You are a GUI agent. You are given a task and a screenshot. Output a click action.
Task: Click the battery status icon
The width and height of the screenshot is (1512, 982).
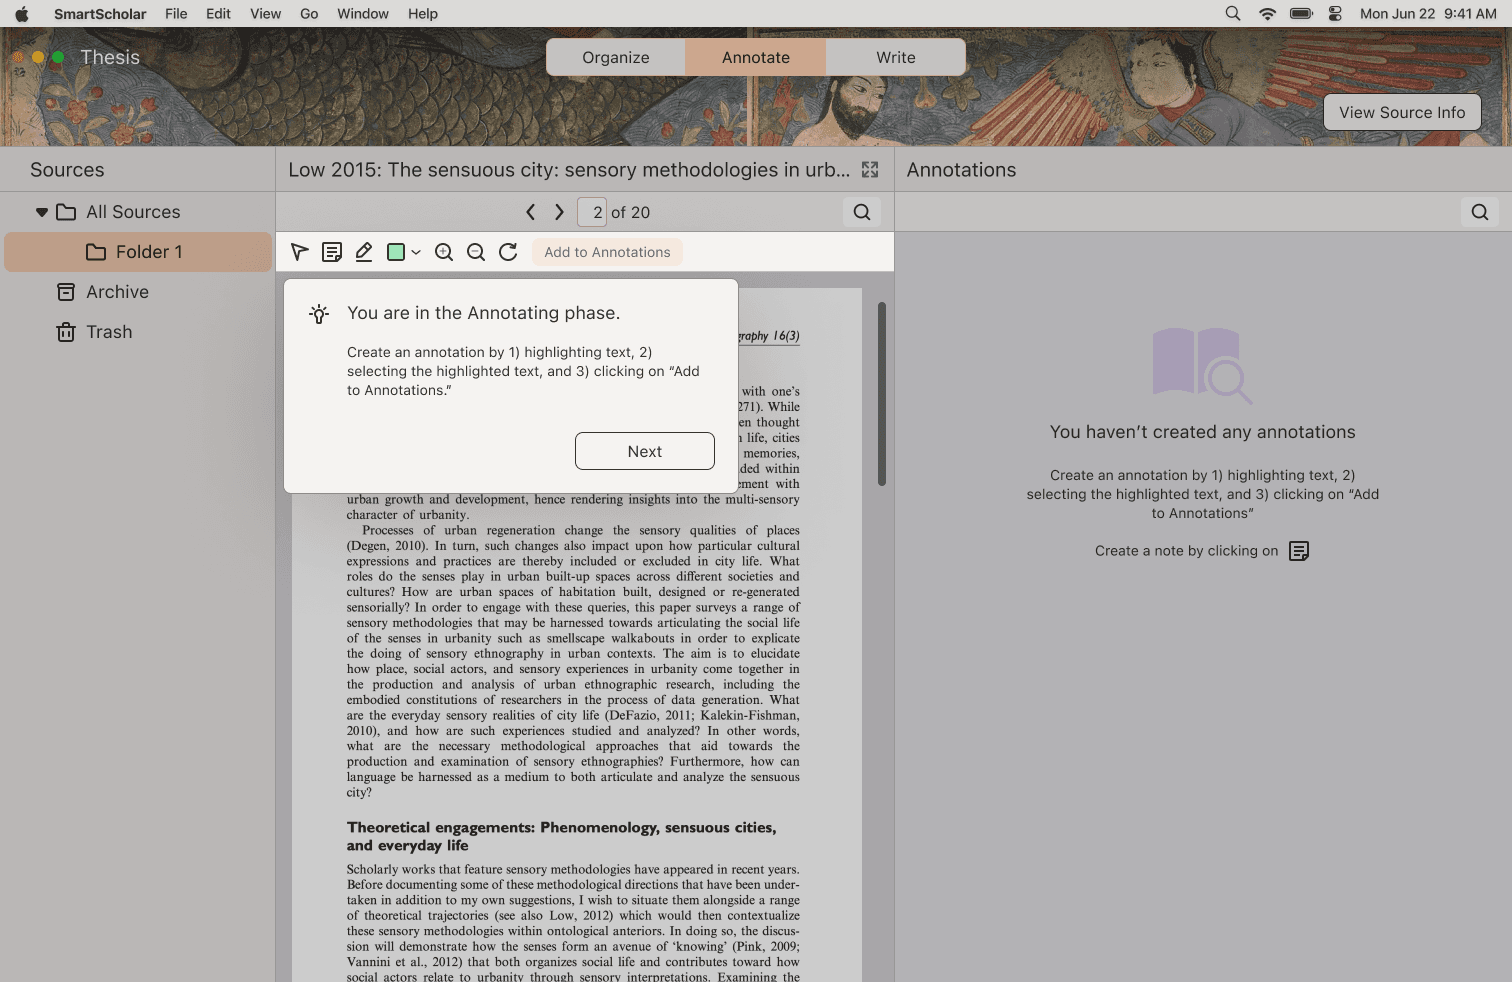[x=1301, y=14]
